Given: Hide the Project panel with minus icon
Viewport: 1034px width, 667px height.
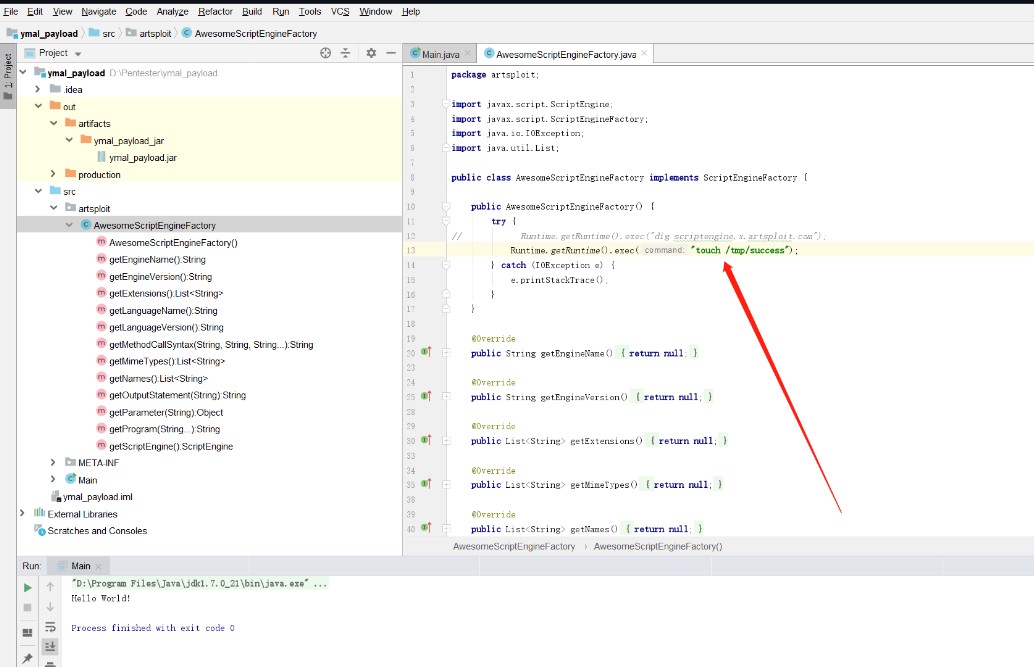Looking at the screenshot, I should 391,53.
